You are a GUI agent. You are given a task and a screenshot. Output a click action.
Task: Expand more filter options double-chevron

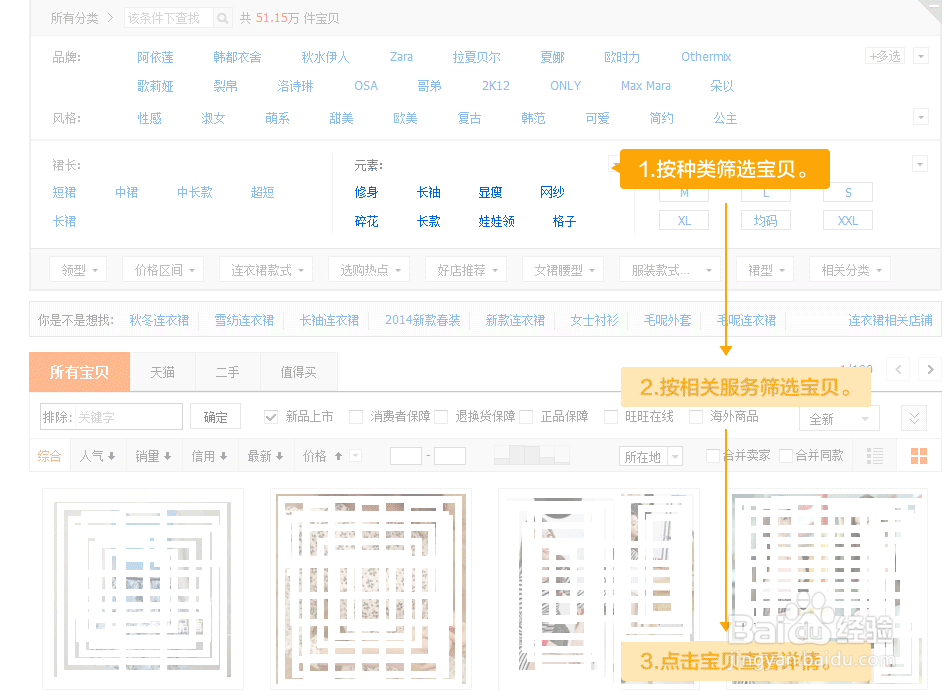click(914, 418)
